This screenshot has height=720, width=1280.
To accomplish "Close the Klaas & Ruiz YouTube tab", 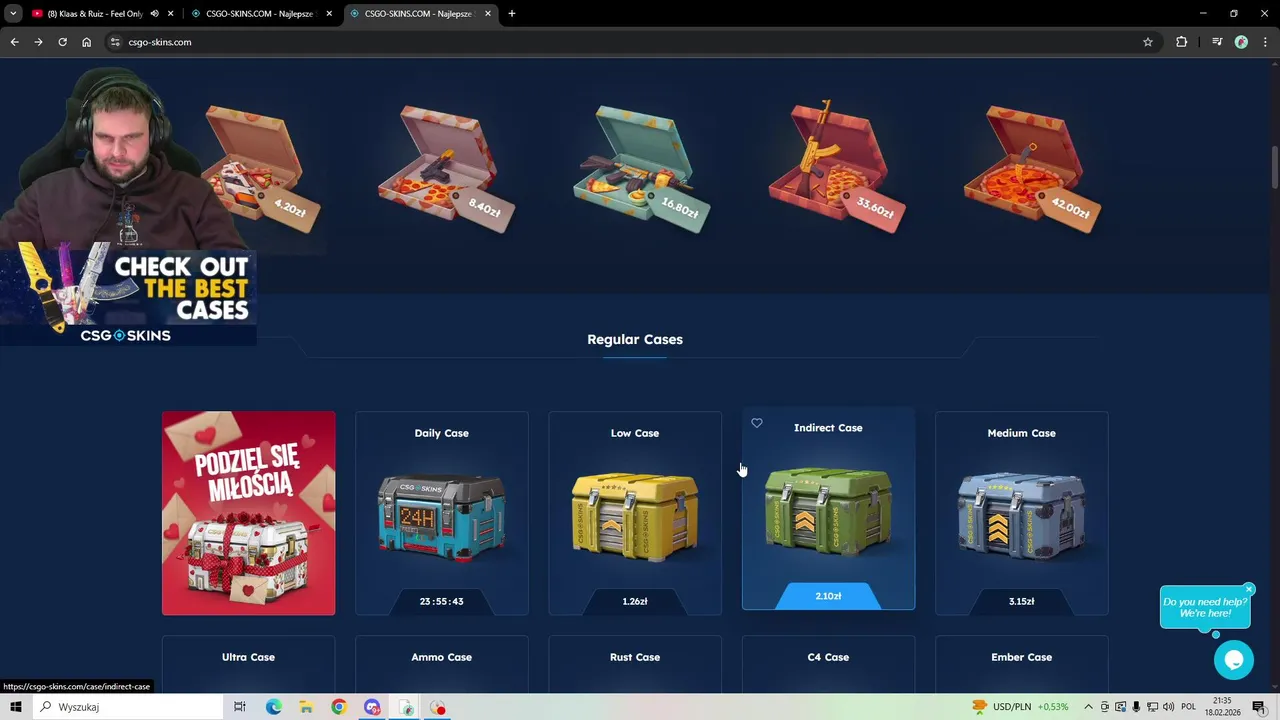I will tap(171, 14).
